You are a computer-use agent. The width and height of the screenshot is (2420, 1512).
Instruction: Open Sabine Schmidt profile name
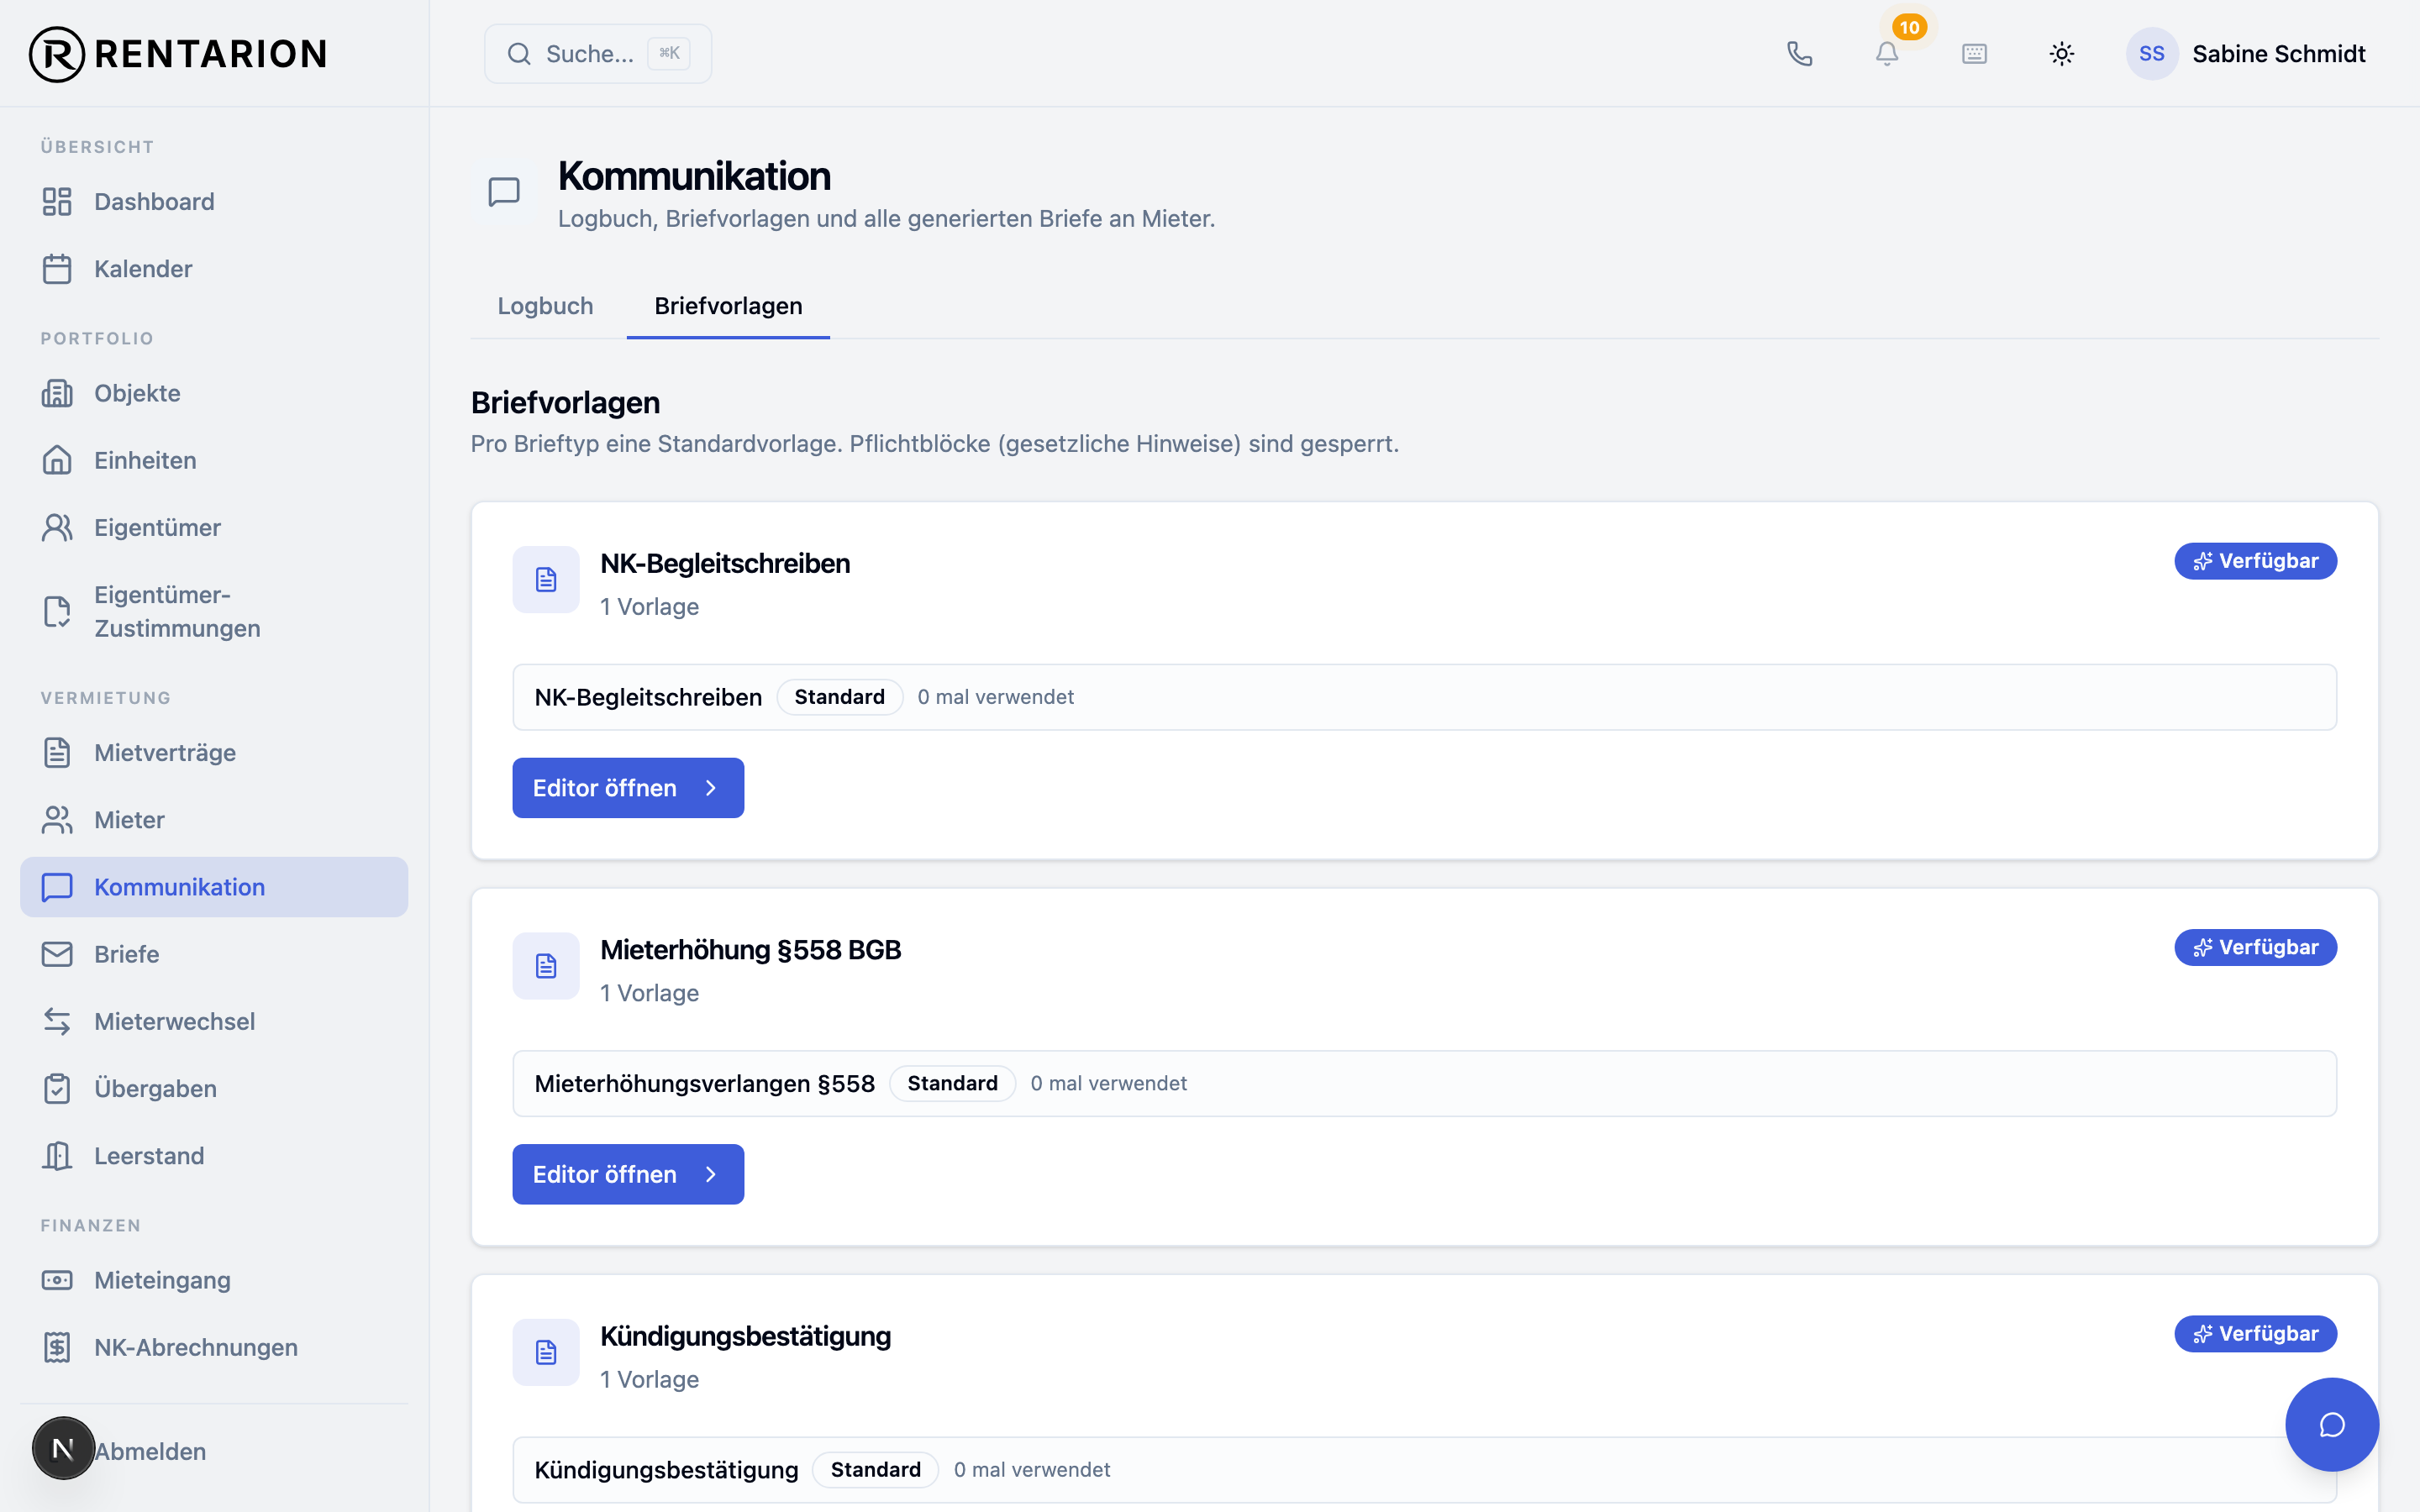point(2278,54)
